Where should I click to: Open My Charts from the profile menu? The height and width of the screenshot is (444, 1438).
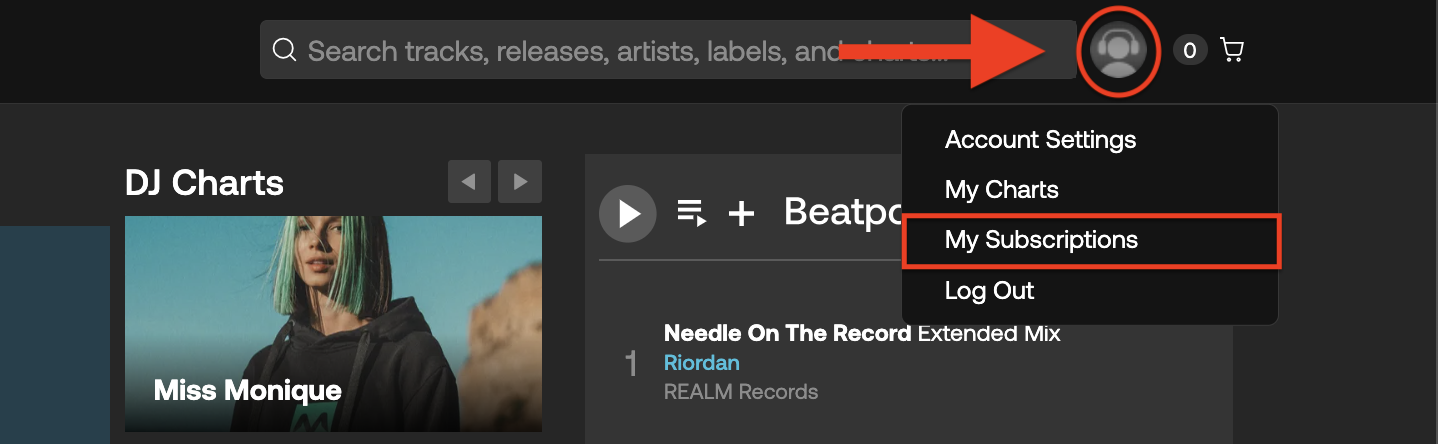tap(1001, 190)
